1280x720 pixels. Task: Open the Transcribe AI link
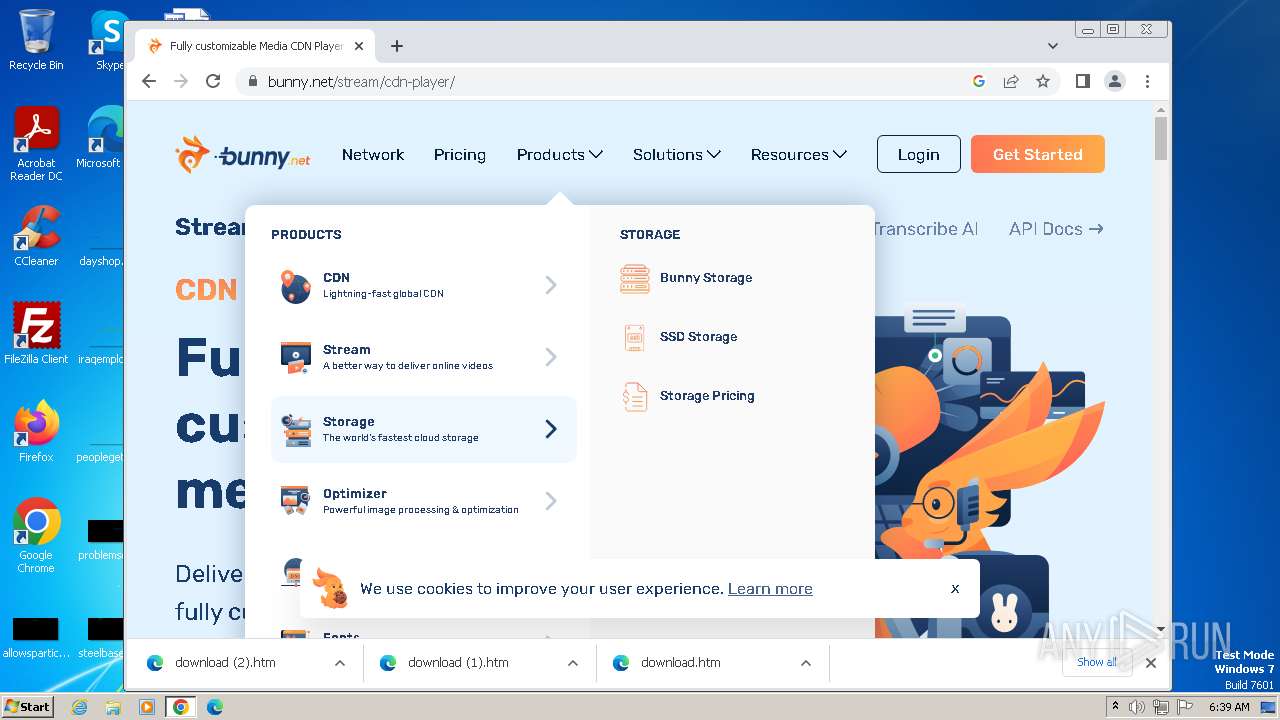924,229
